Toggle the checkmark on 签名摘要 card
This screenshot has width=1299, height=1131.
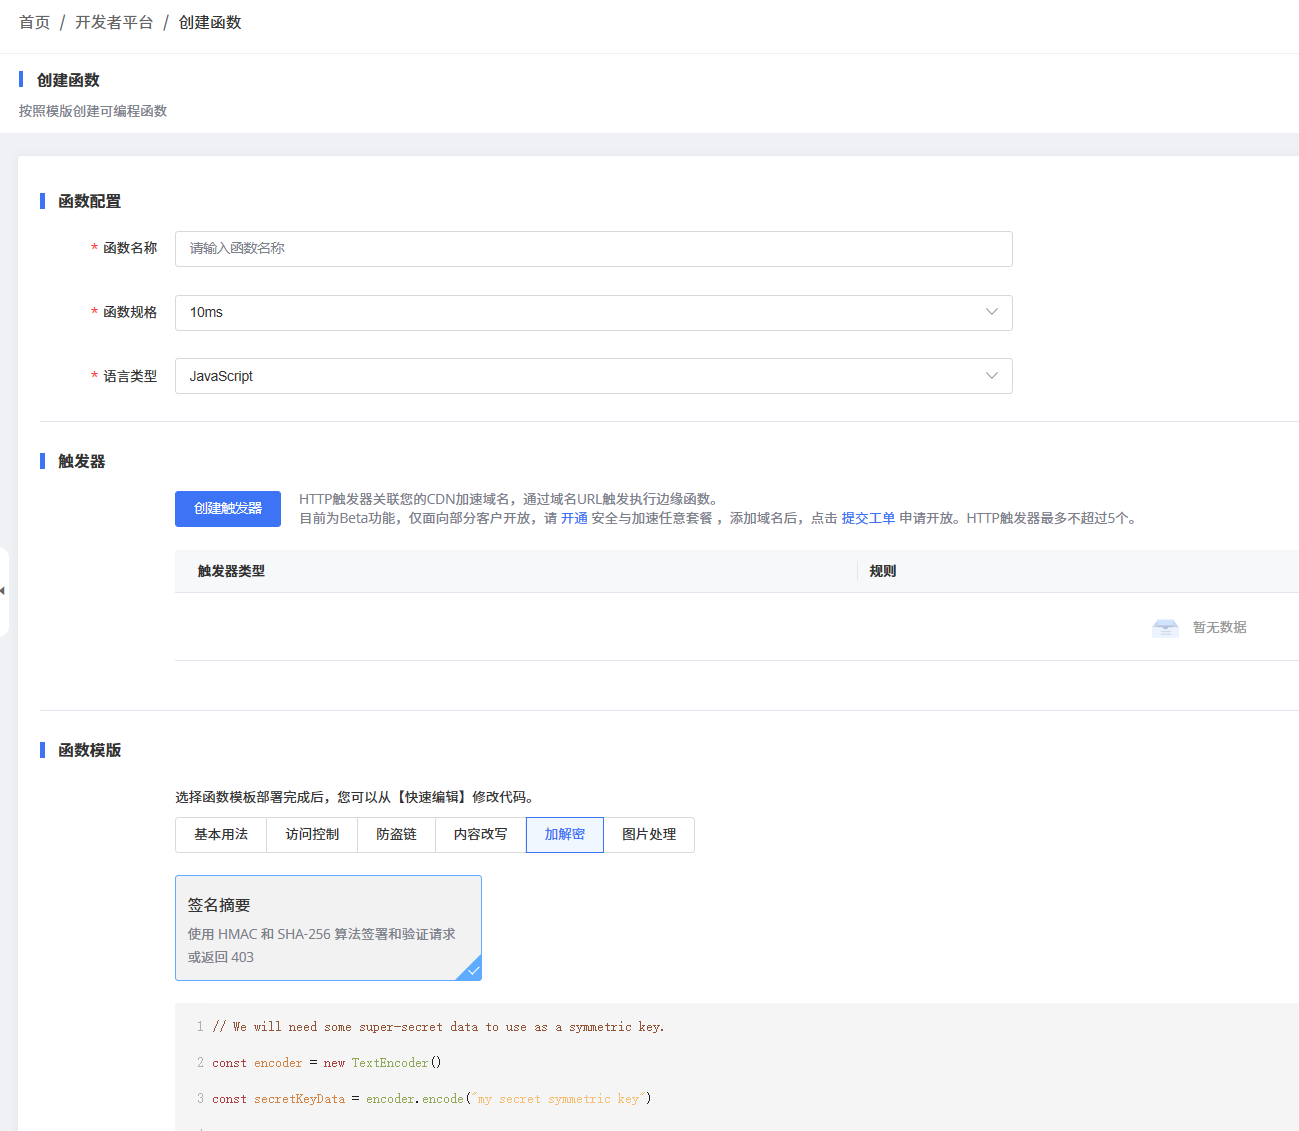point(471,969)
